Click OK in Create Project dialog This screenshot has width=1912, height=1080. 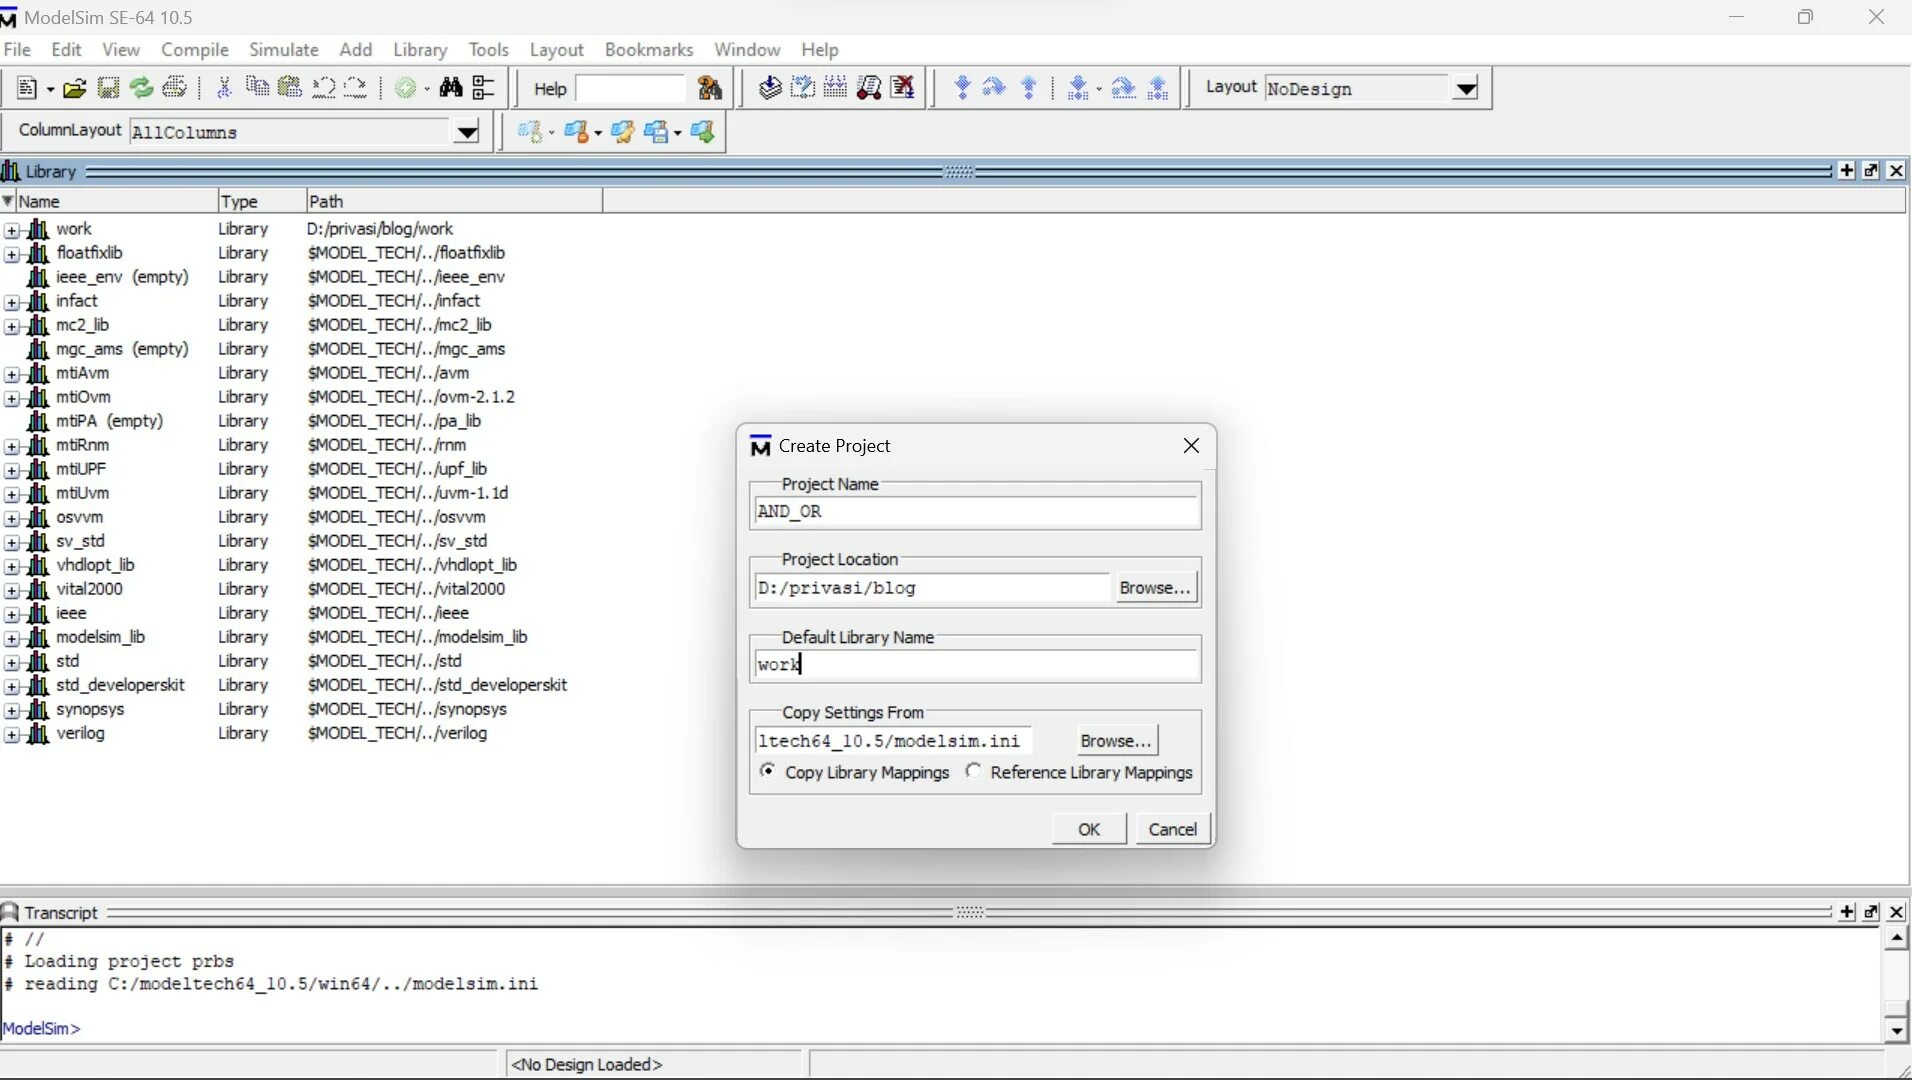point(1089,829)
